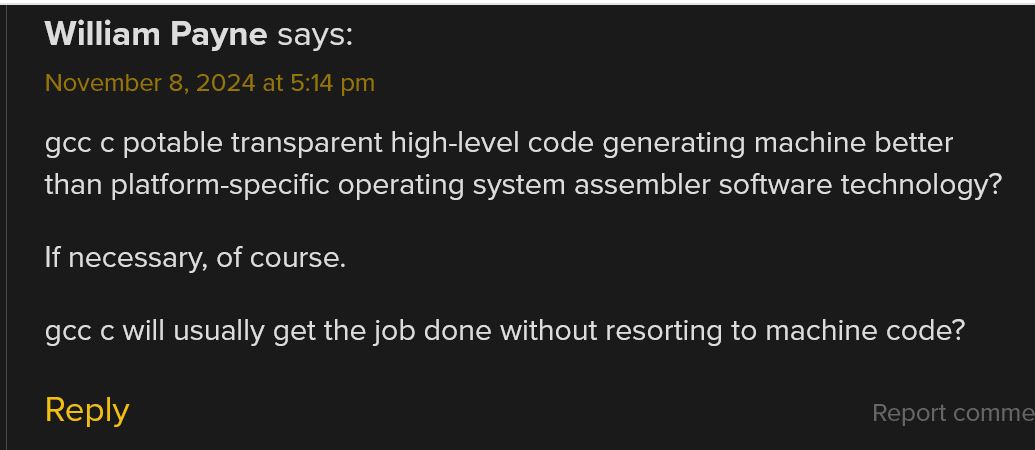Click the commenter name William Payne

[x=156, y=34]
